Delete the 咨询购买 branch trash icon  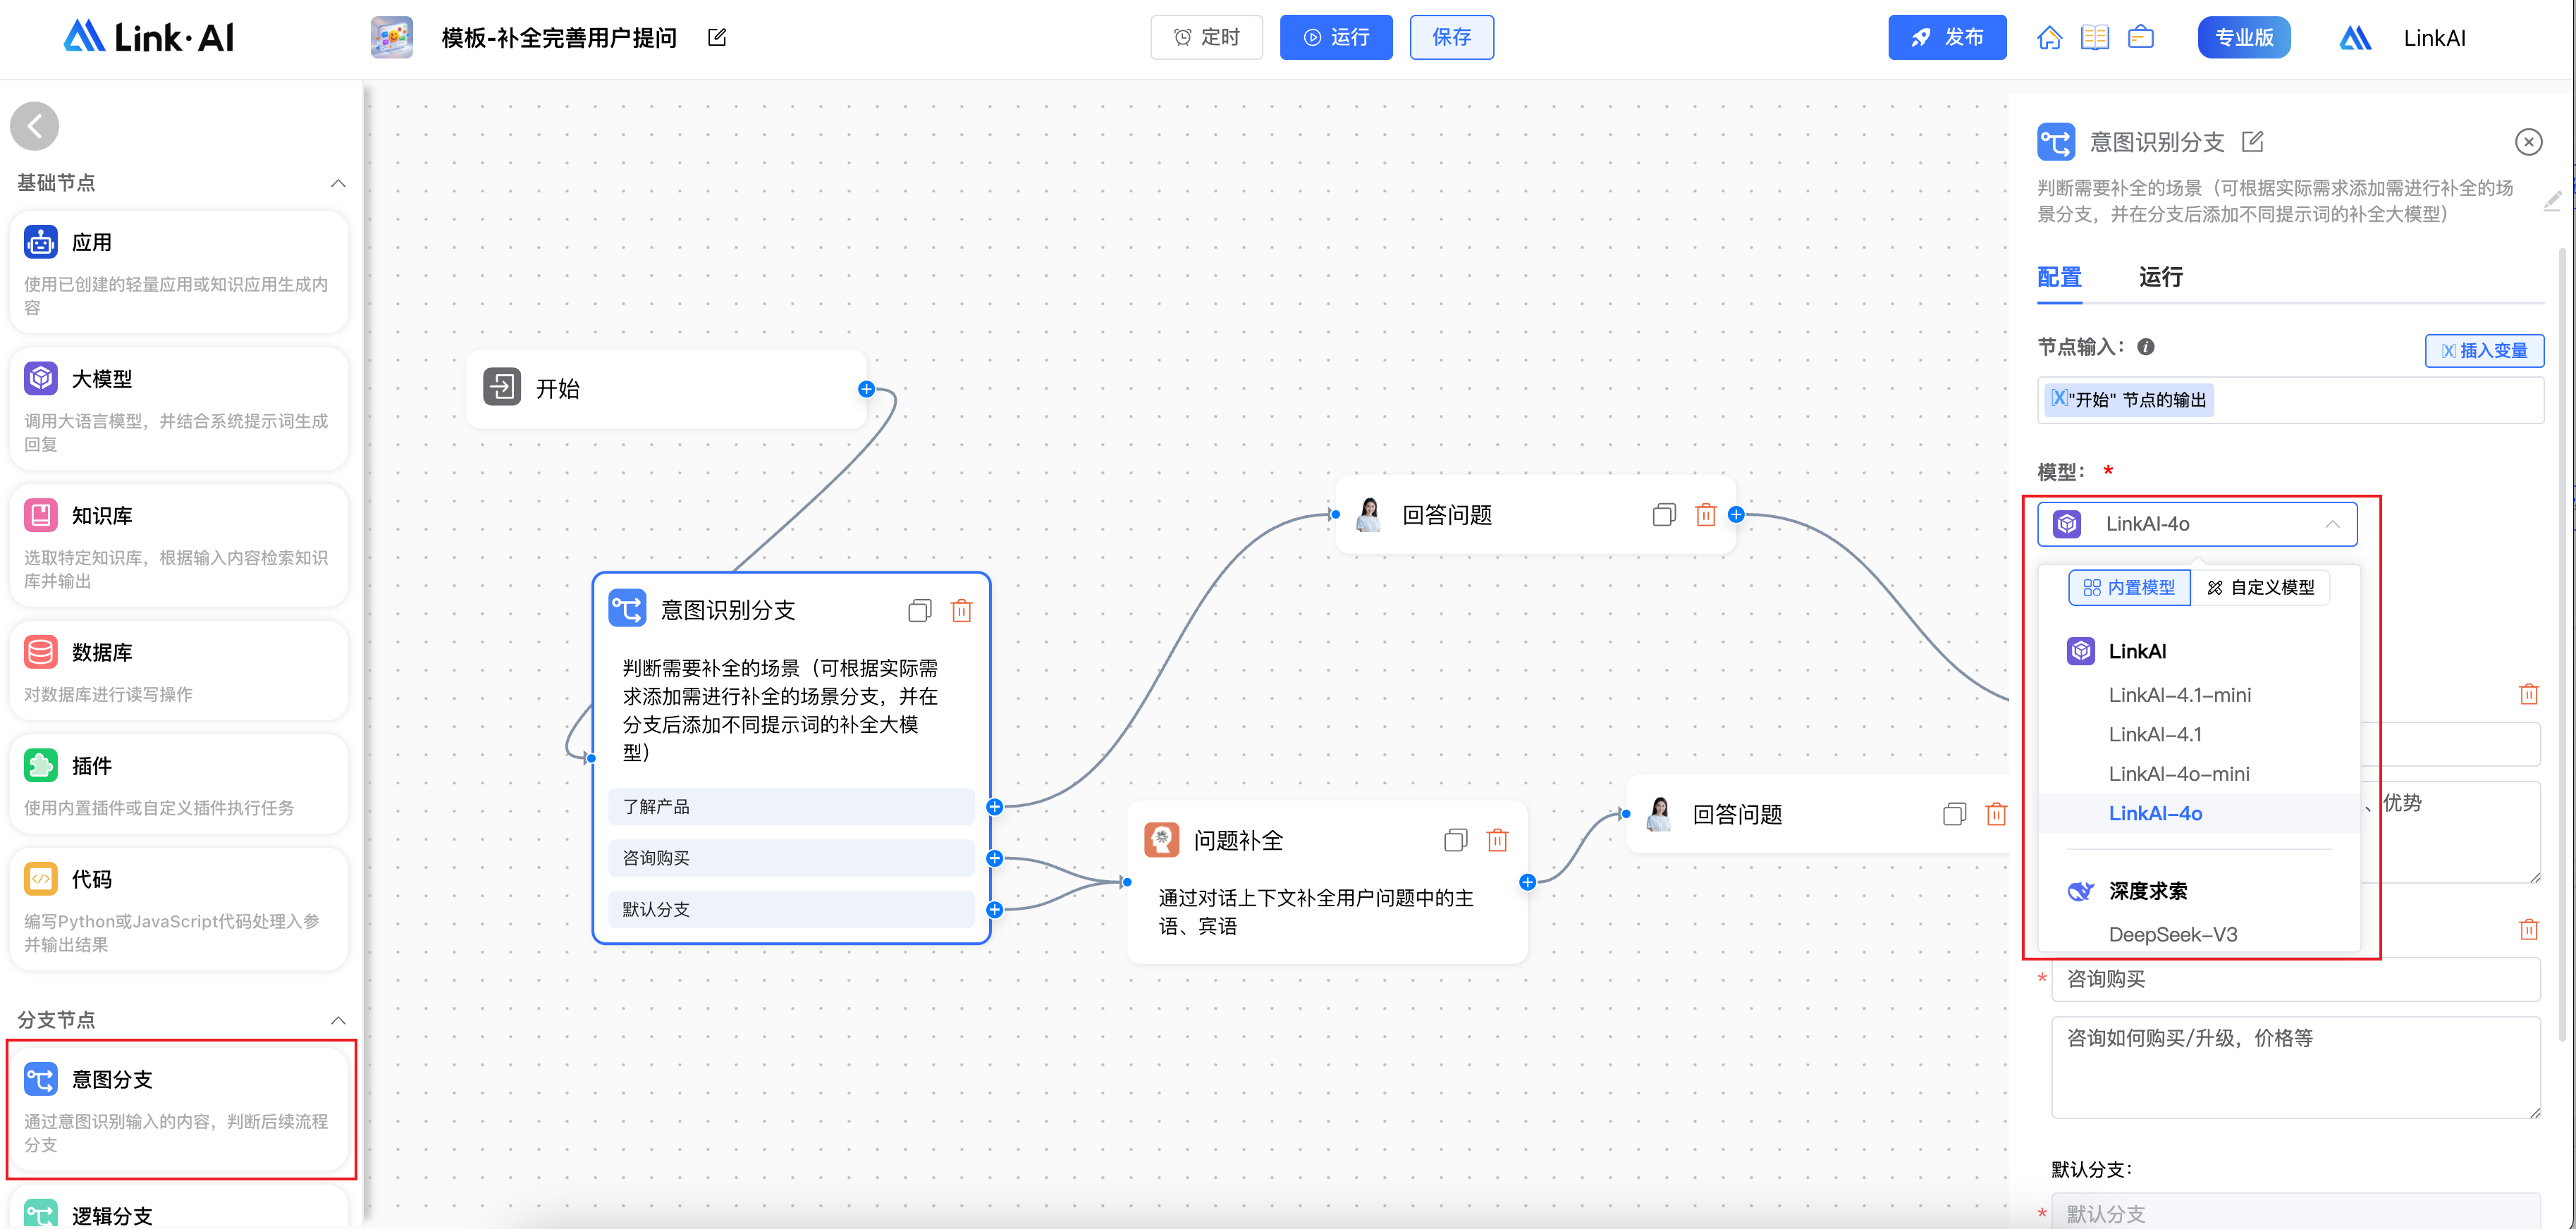[x=2529, y=929]
